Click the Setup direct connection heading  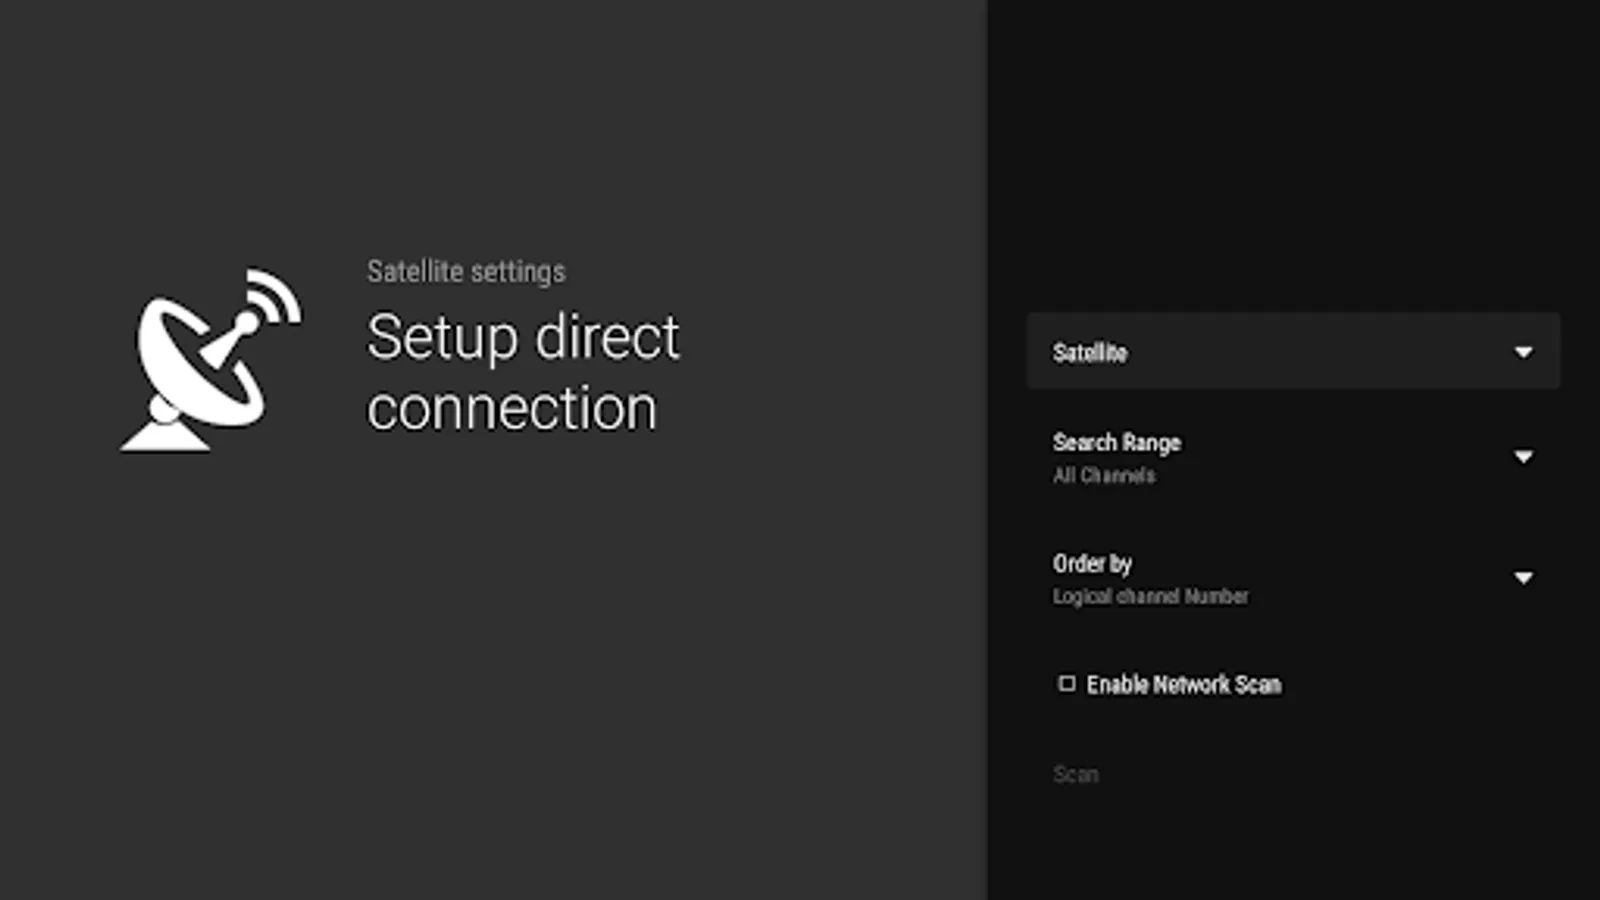tap(523, 372)
